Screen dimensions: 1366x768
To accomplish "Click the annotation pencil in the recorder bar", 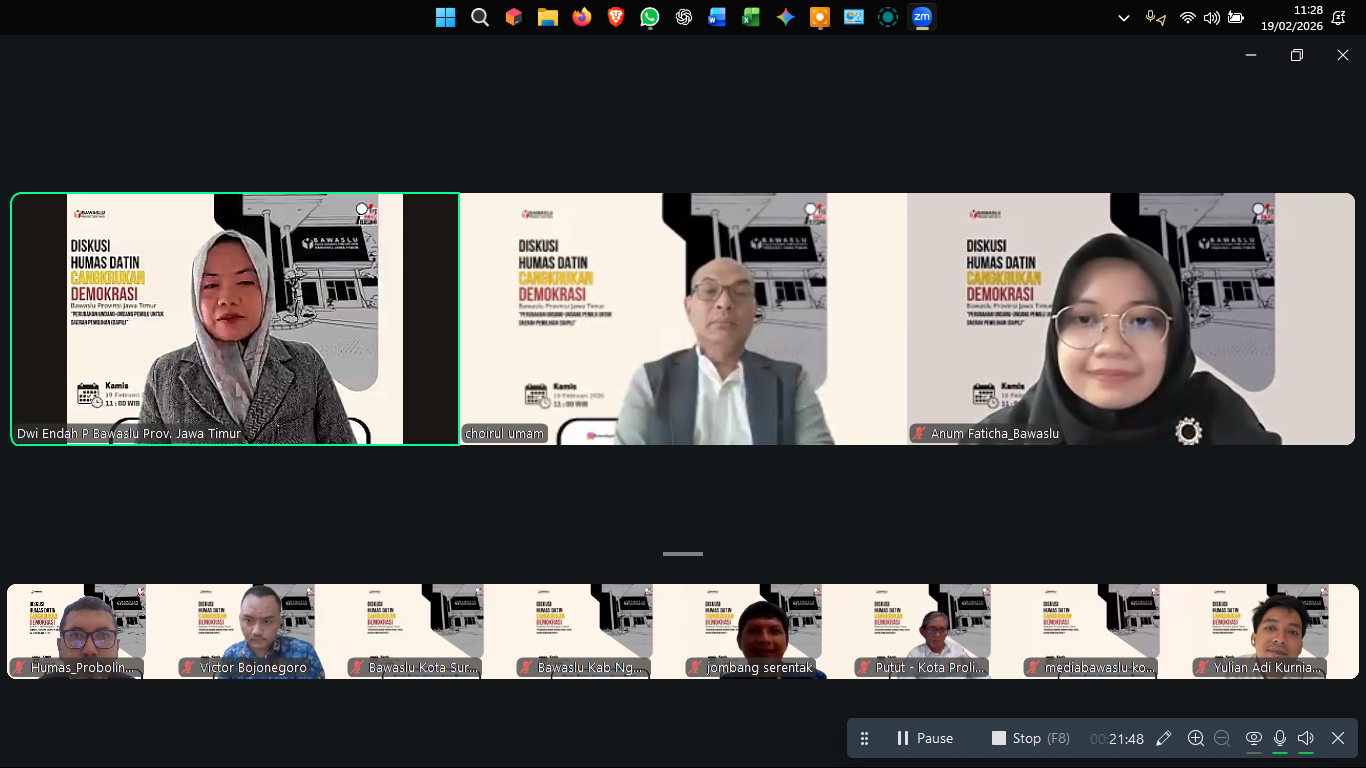I will point(1163,738).
